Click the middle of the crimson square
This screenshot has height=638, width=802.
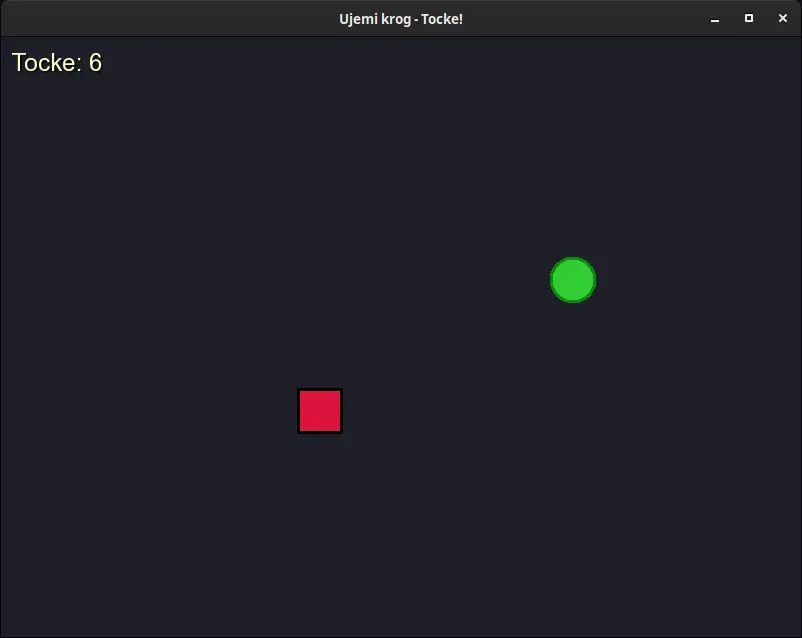(x=320, y=411)
